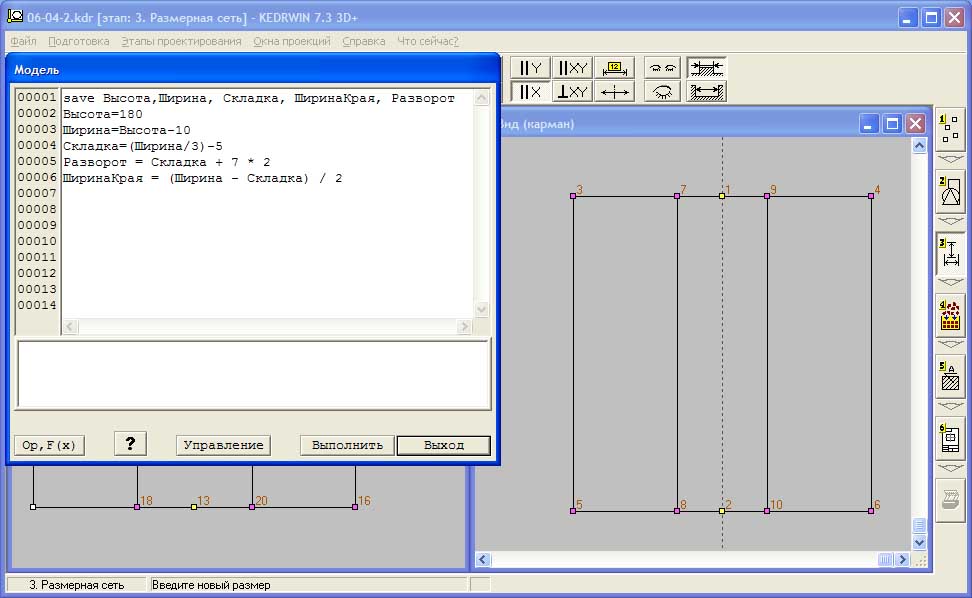Click the code editor horizontal scrollbar
972x598 pixels.
coord(266,327)
